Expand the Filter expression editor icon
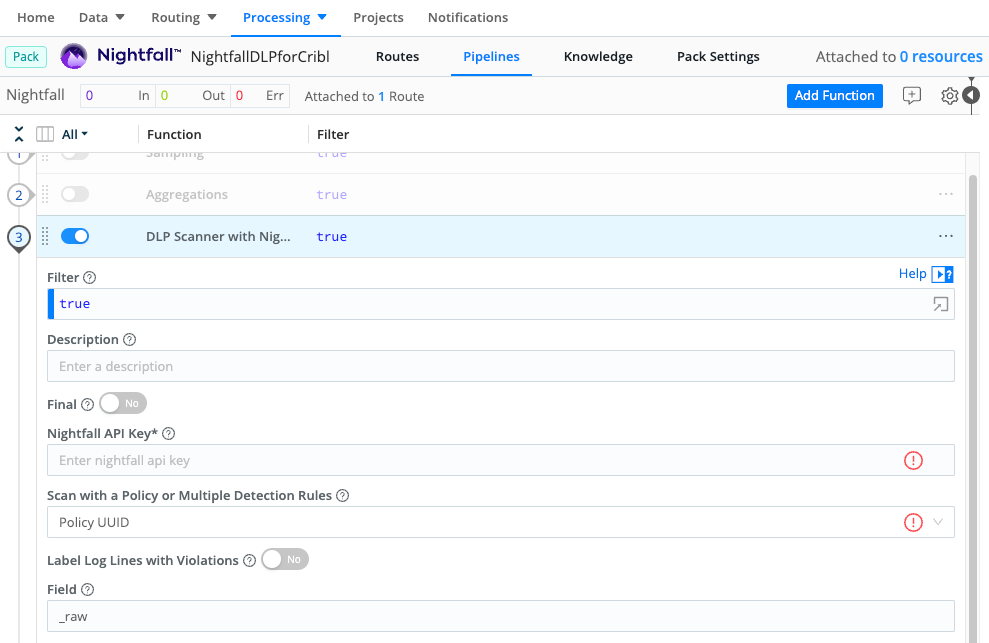The height and width of the screenshot is (643, 989). click(x=940, y=304)
